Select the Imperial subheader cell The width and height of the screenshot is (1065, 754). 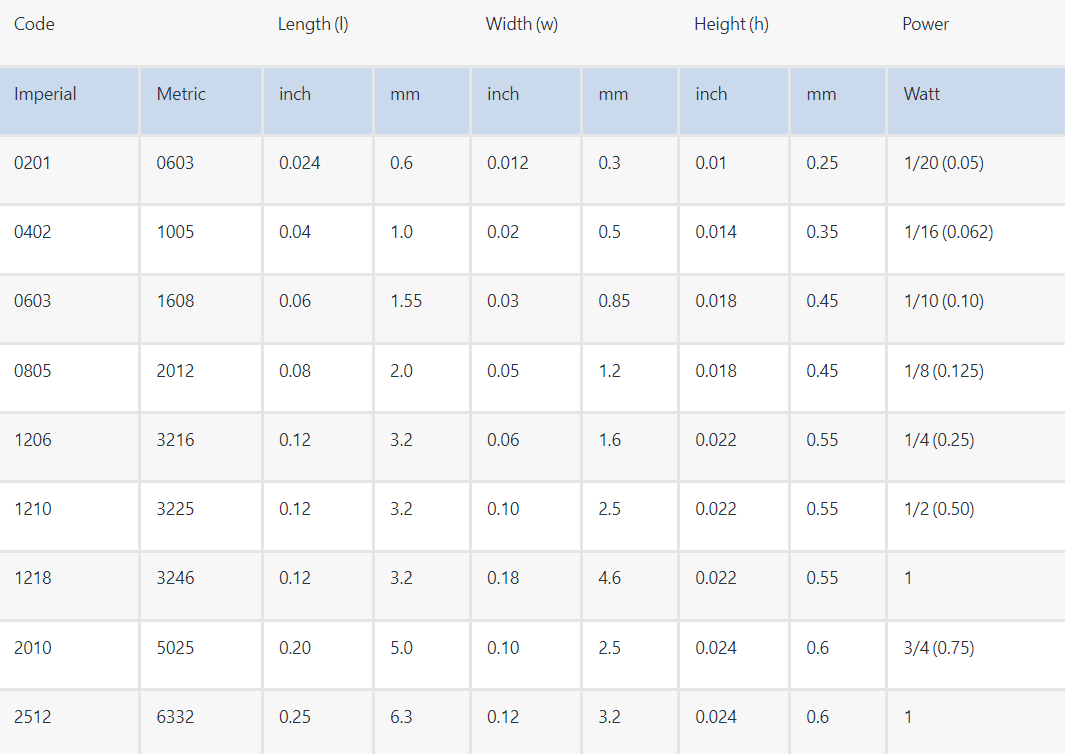45,94
